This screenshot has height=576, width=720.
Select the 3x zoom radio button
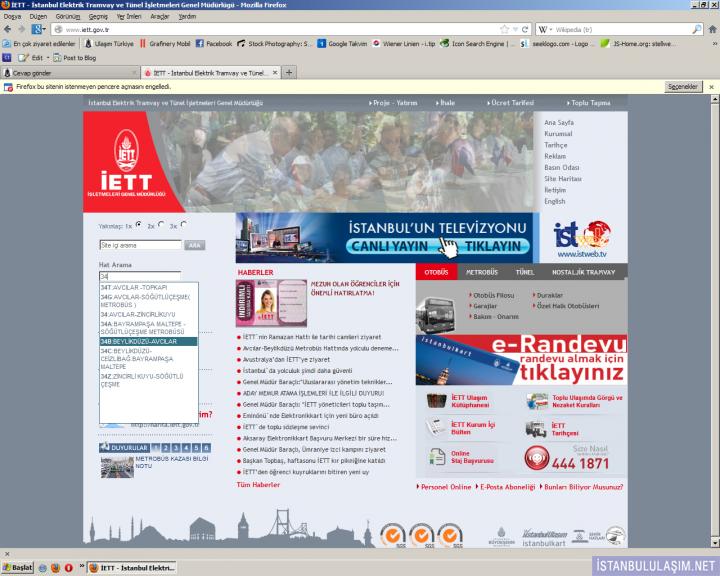tap(184, 224)
